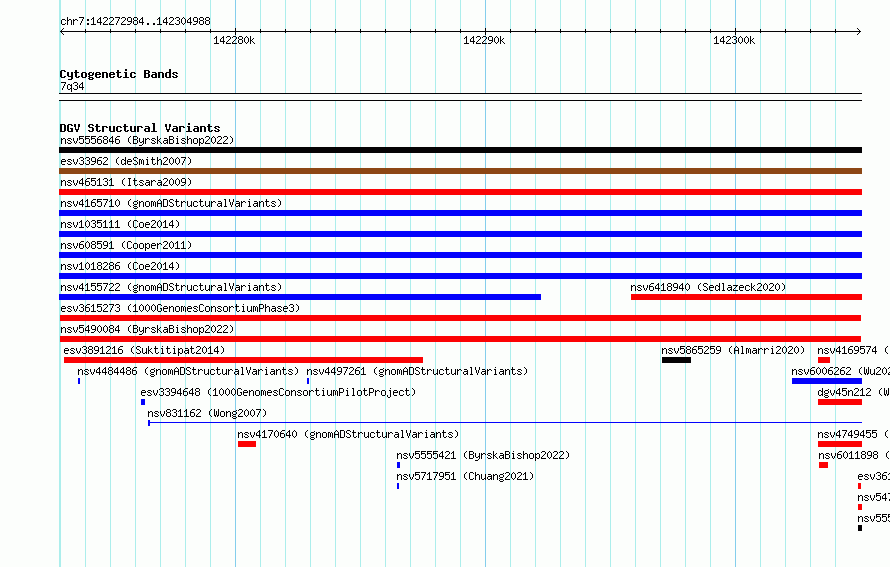890x567 pixels.
Task: Click the Cytogenetic Bands track title
Action: pyautogui.click(x=119, y=74)
